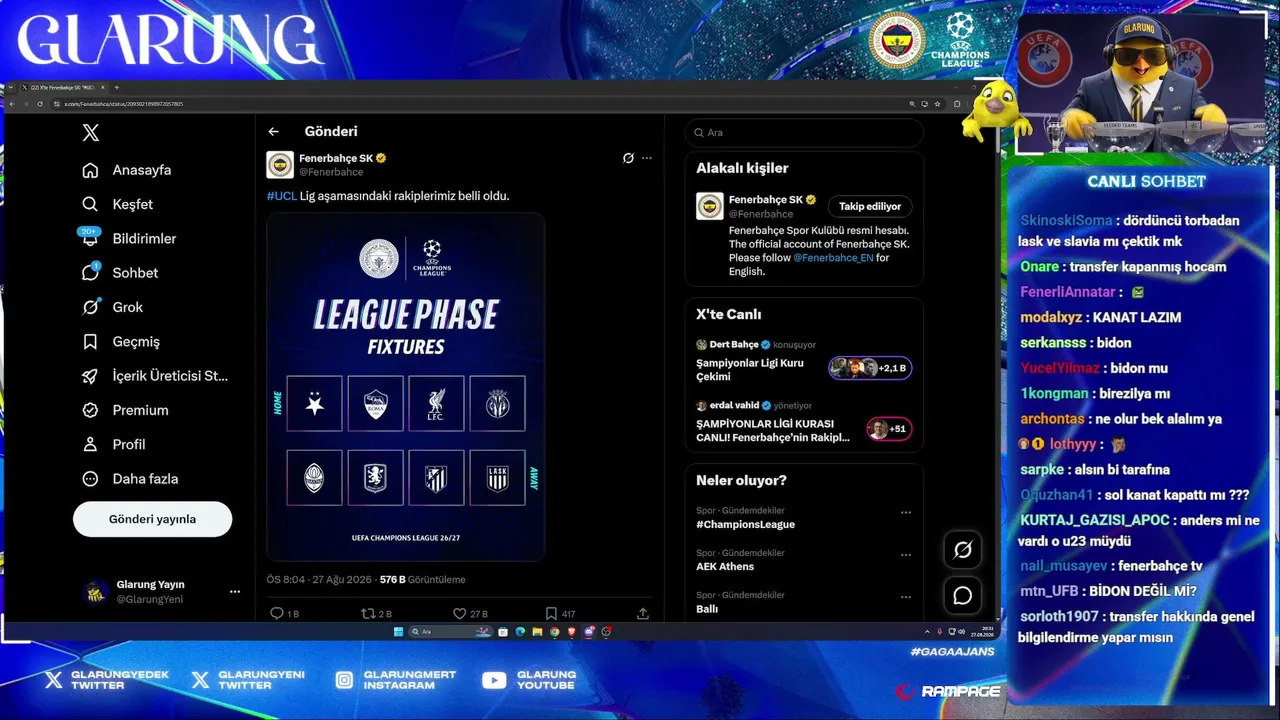
Task: Open the Glarung Yayın account avatar
Action: tap(95, 592)
